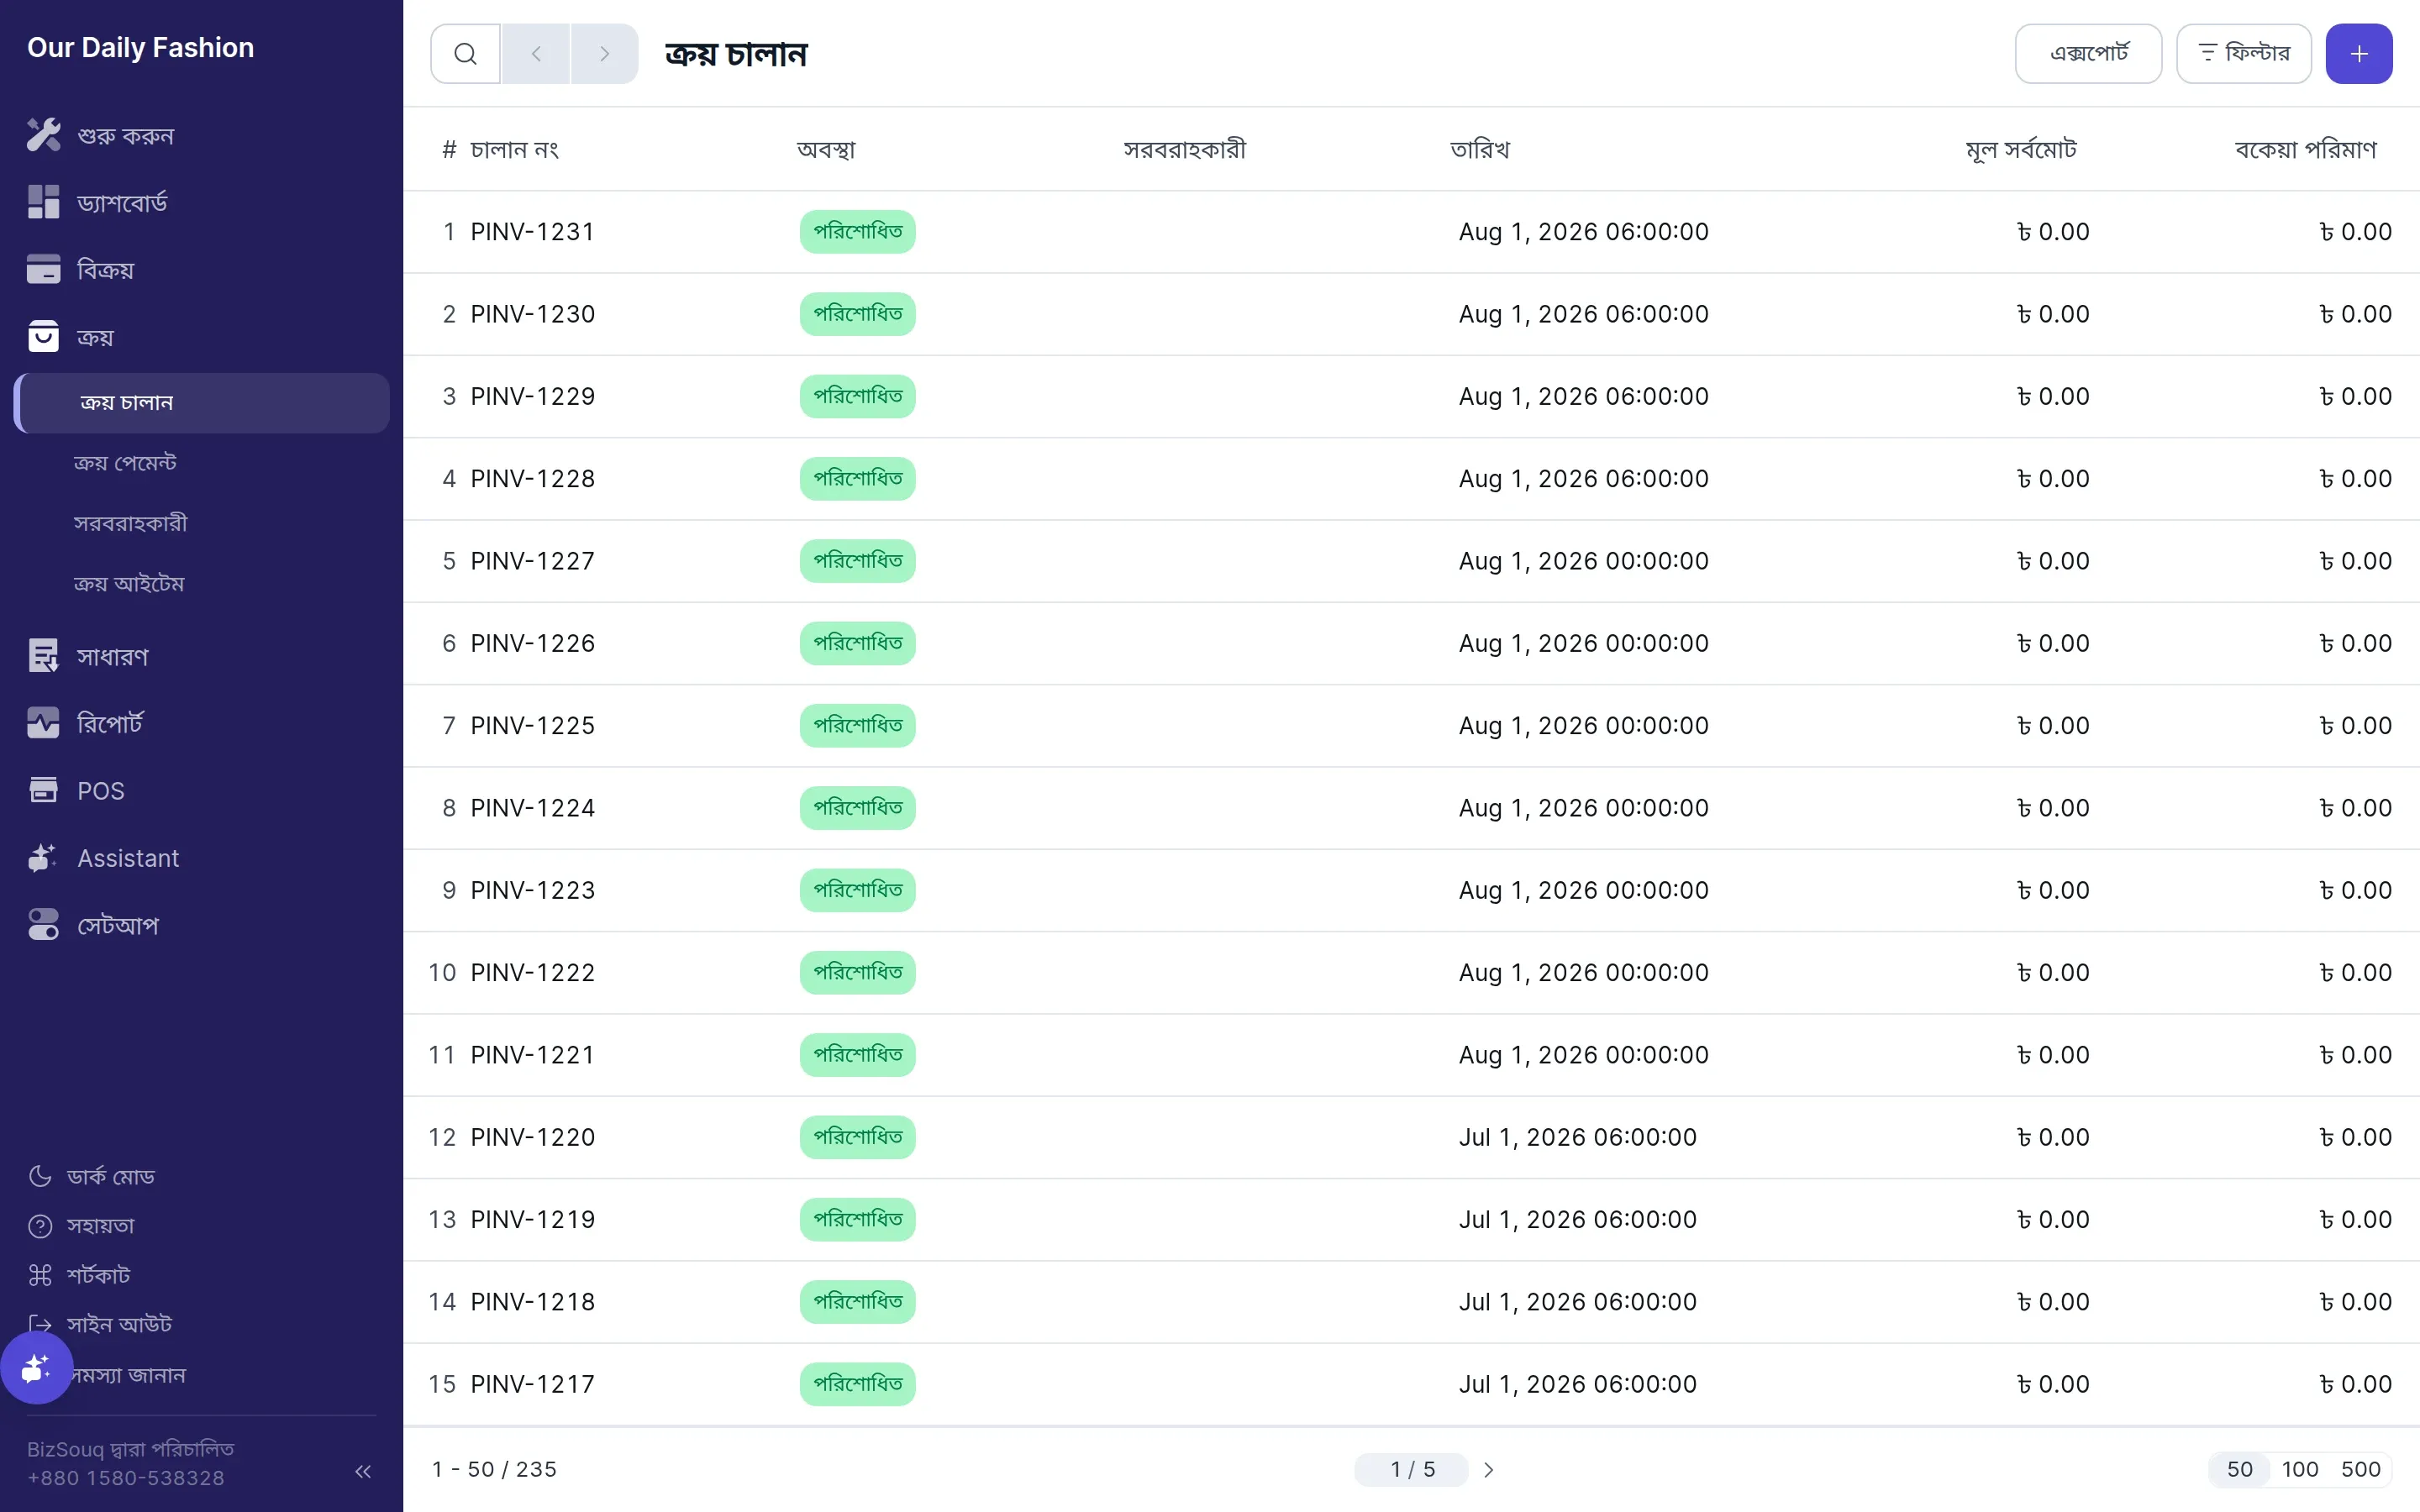This screenshot has height=1512, width=2420.
Task: Click the রিপোর্ট chart icon
Action: click(43, 723)
